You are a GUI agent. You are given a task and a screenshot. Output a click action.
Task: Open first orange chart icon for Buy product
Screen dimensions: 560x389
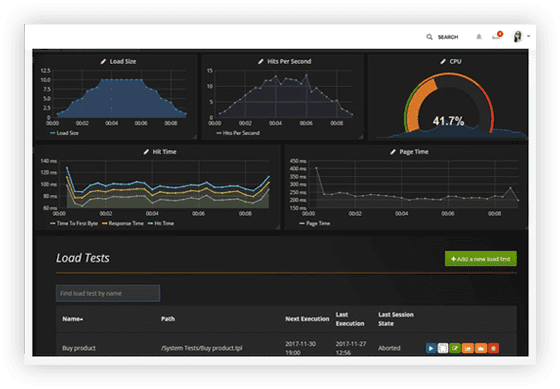(468, 348)
